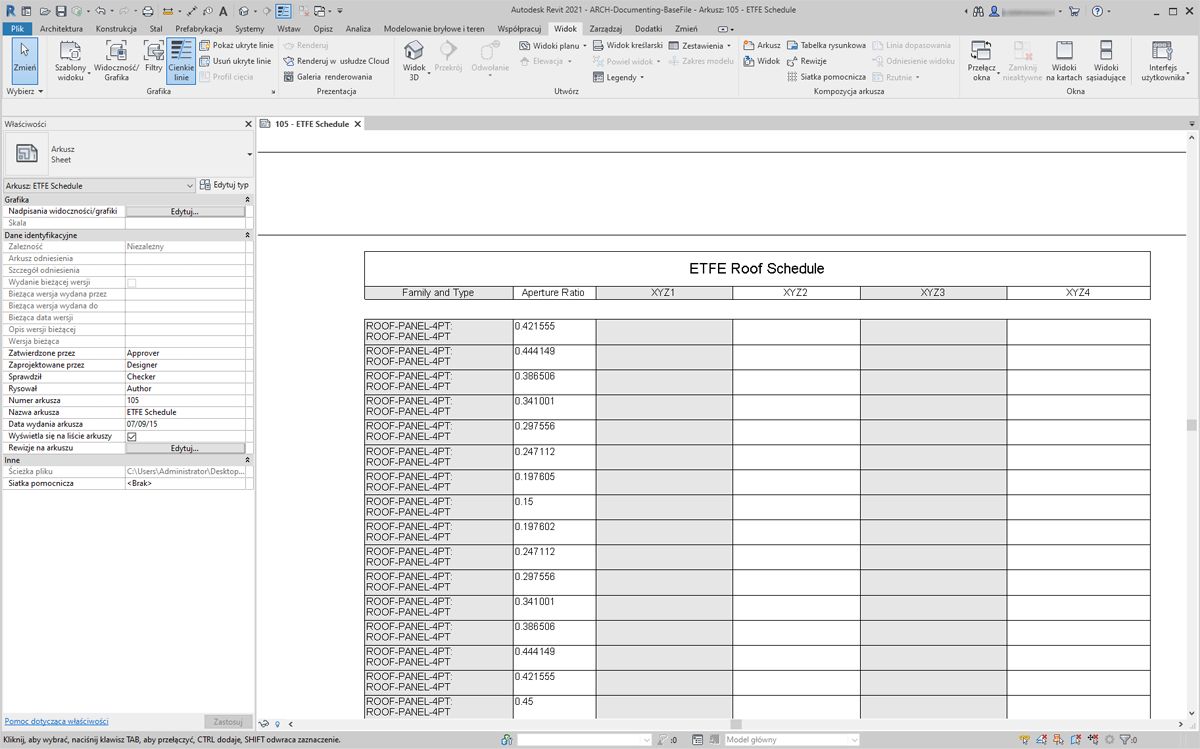Click Pokaż ukryte linie
1200x749 pixels.
coord(236,46)
